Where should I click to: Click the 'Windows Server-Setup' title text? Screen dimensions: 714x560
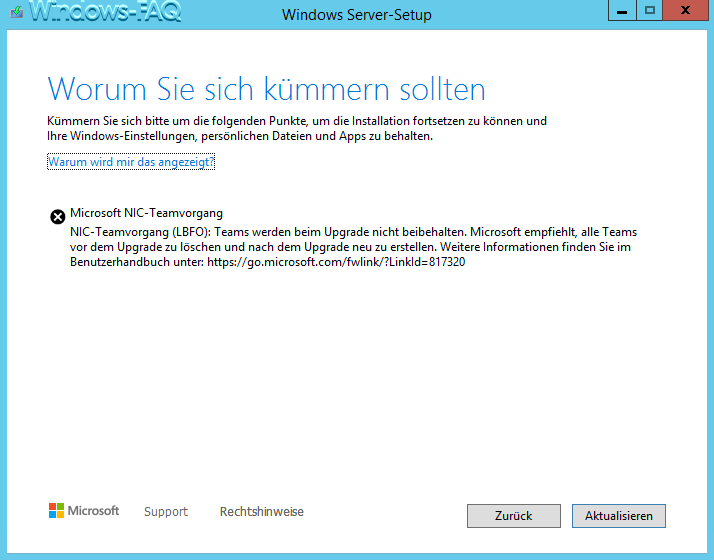[x=357, y=15]
